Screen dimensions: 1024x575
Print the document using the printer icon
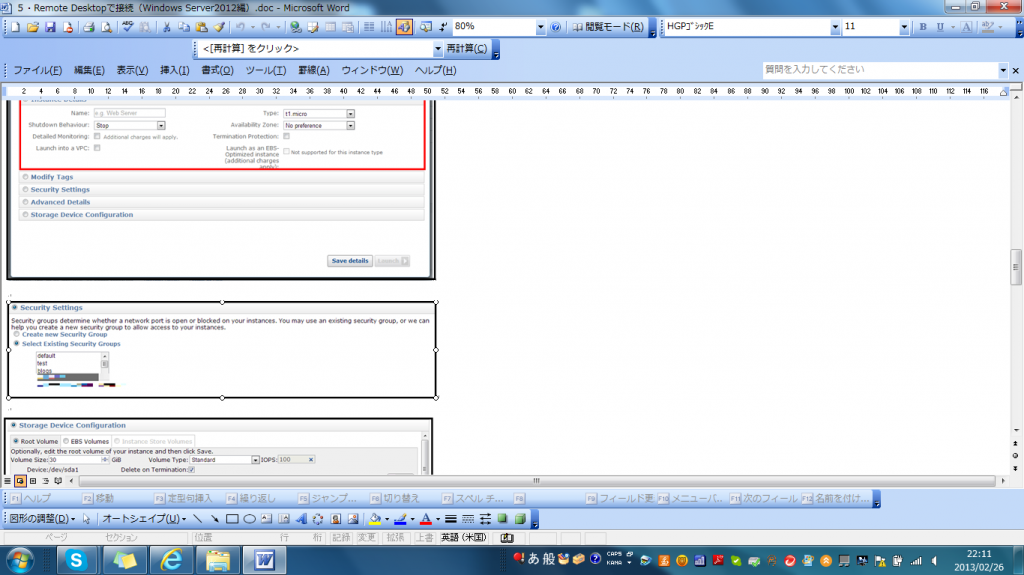pyautogui.click(x=88, y=27)
